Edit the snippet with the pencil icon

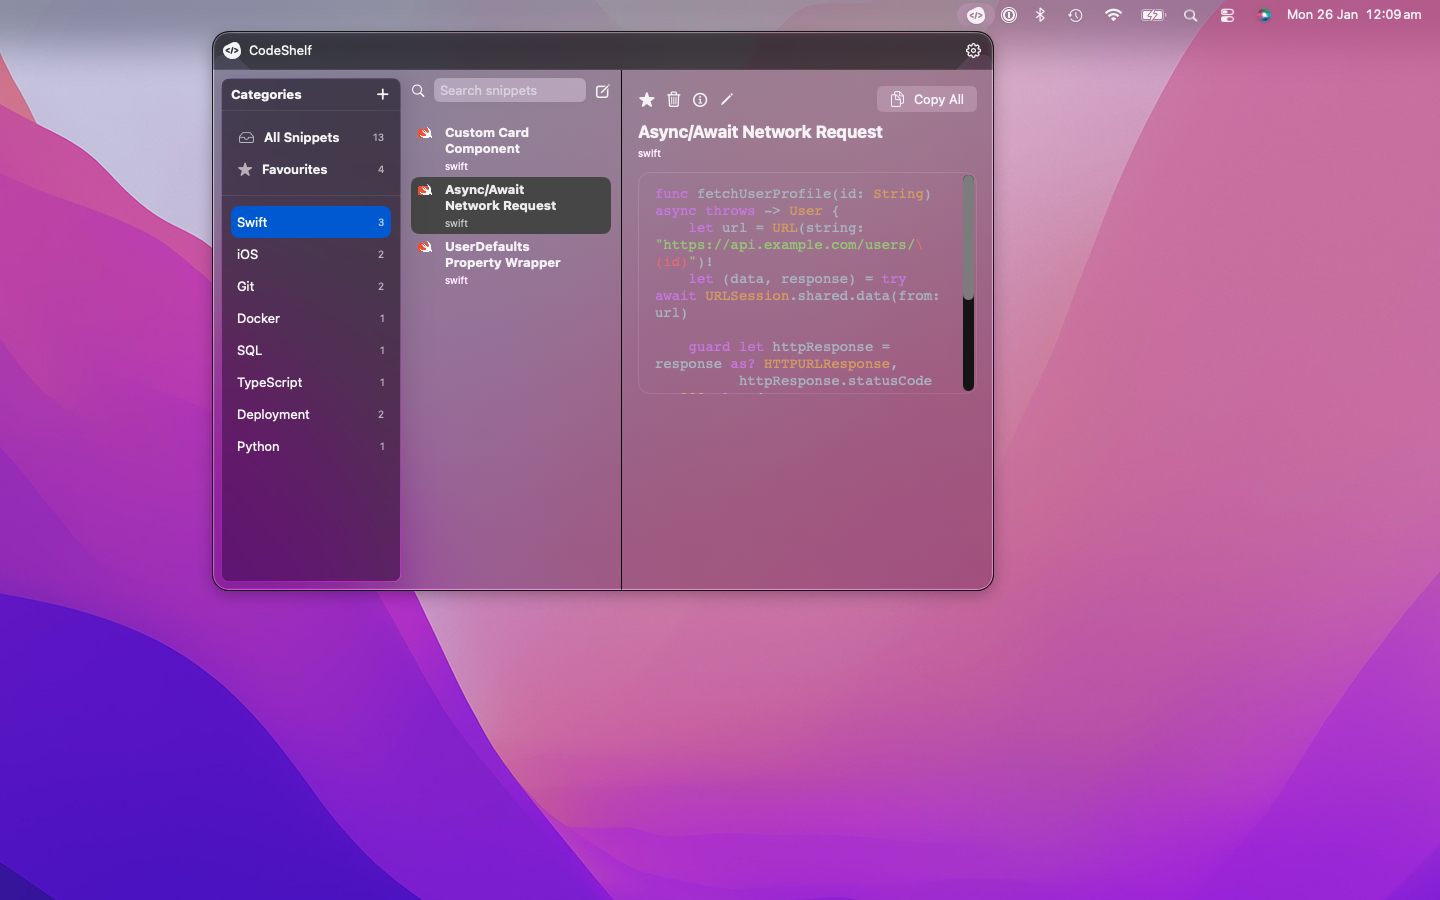pos(726,99)
